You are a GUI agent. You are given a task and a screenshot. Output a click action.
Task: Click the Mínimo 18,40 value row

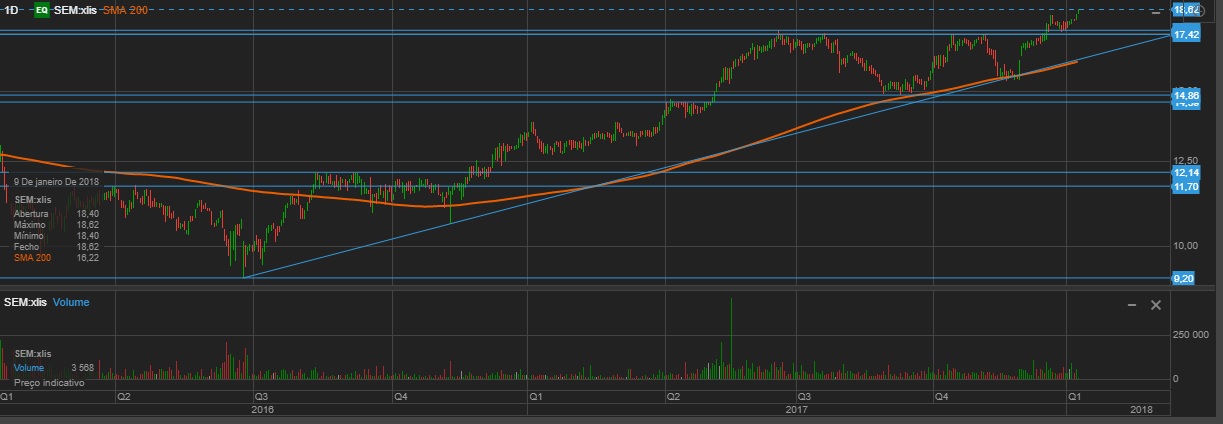56,235
